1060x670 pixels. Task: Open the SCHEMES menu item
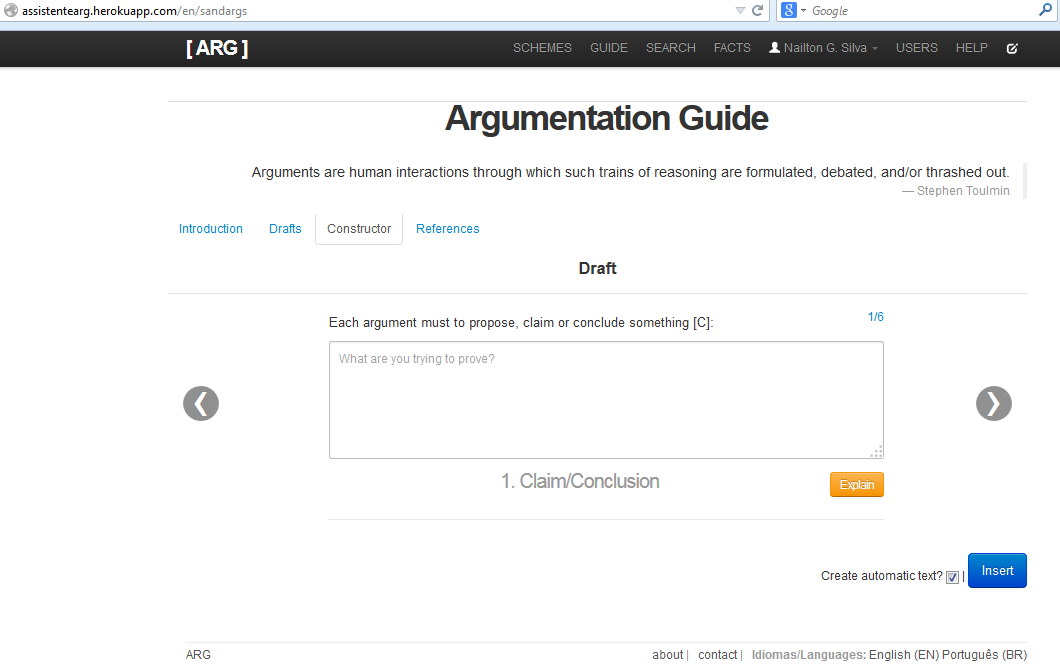(542, 48)
